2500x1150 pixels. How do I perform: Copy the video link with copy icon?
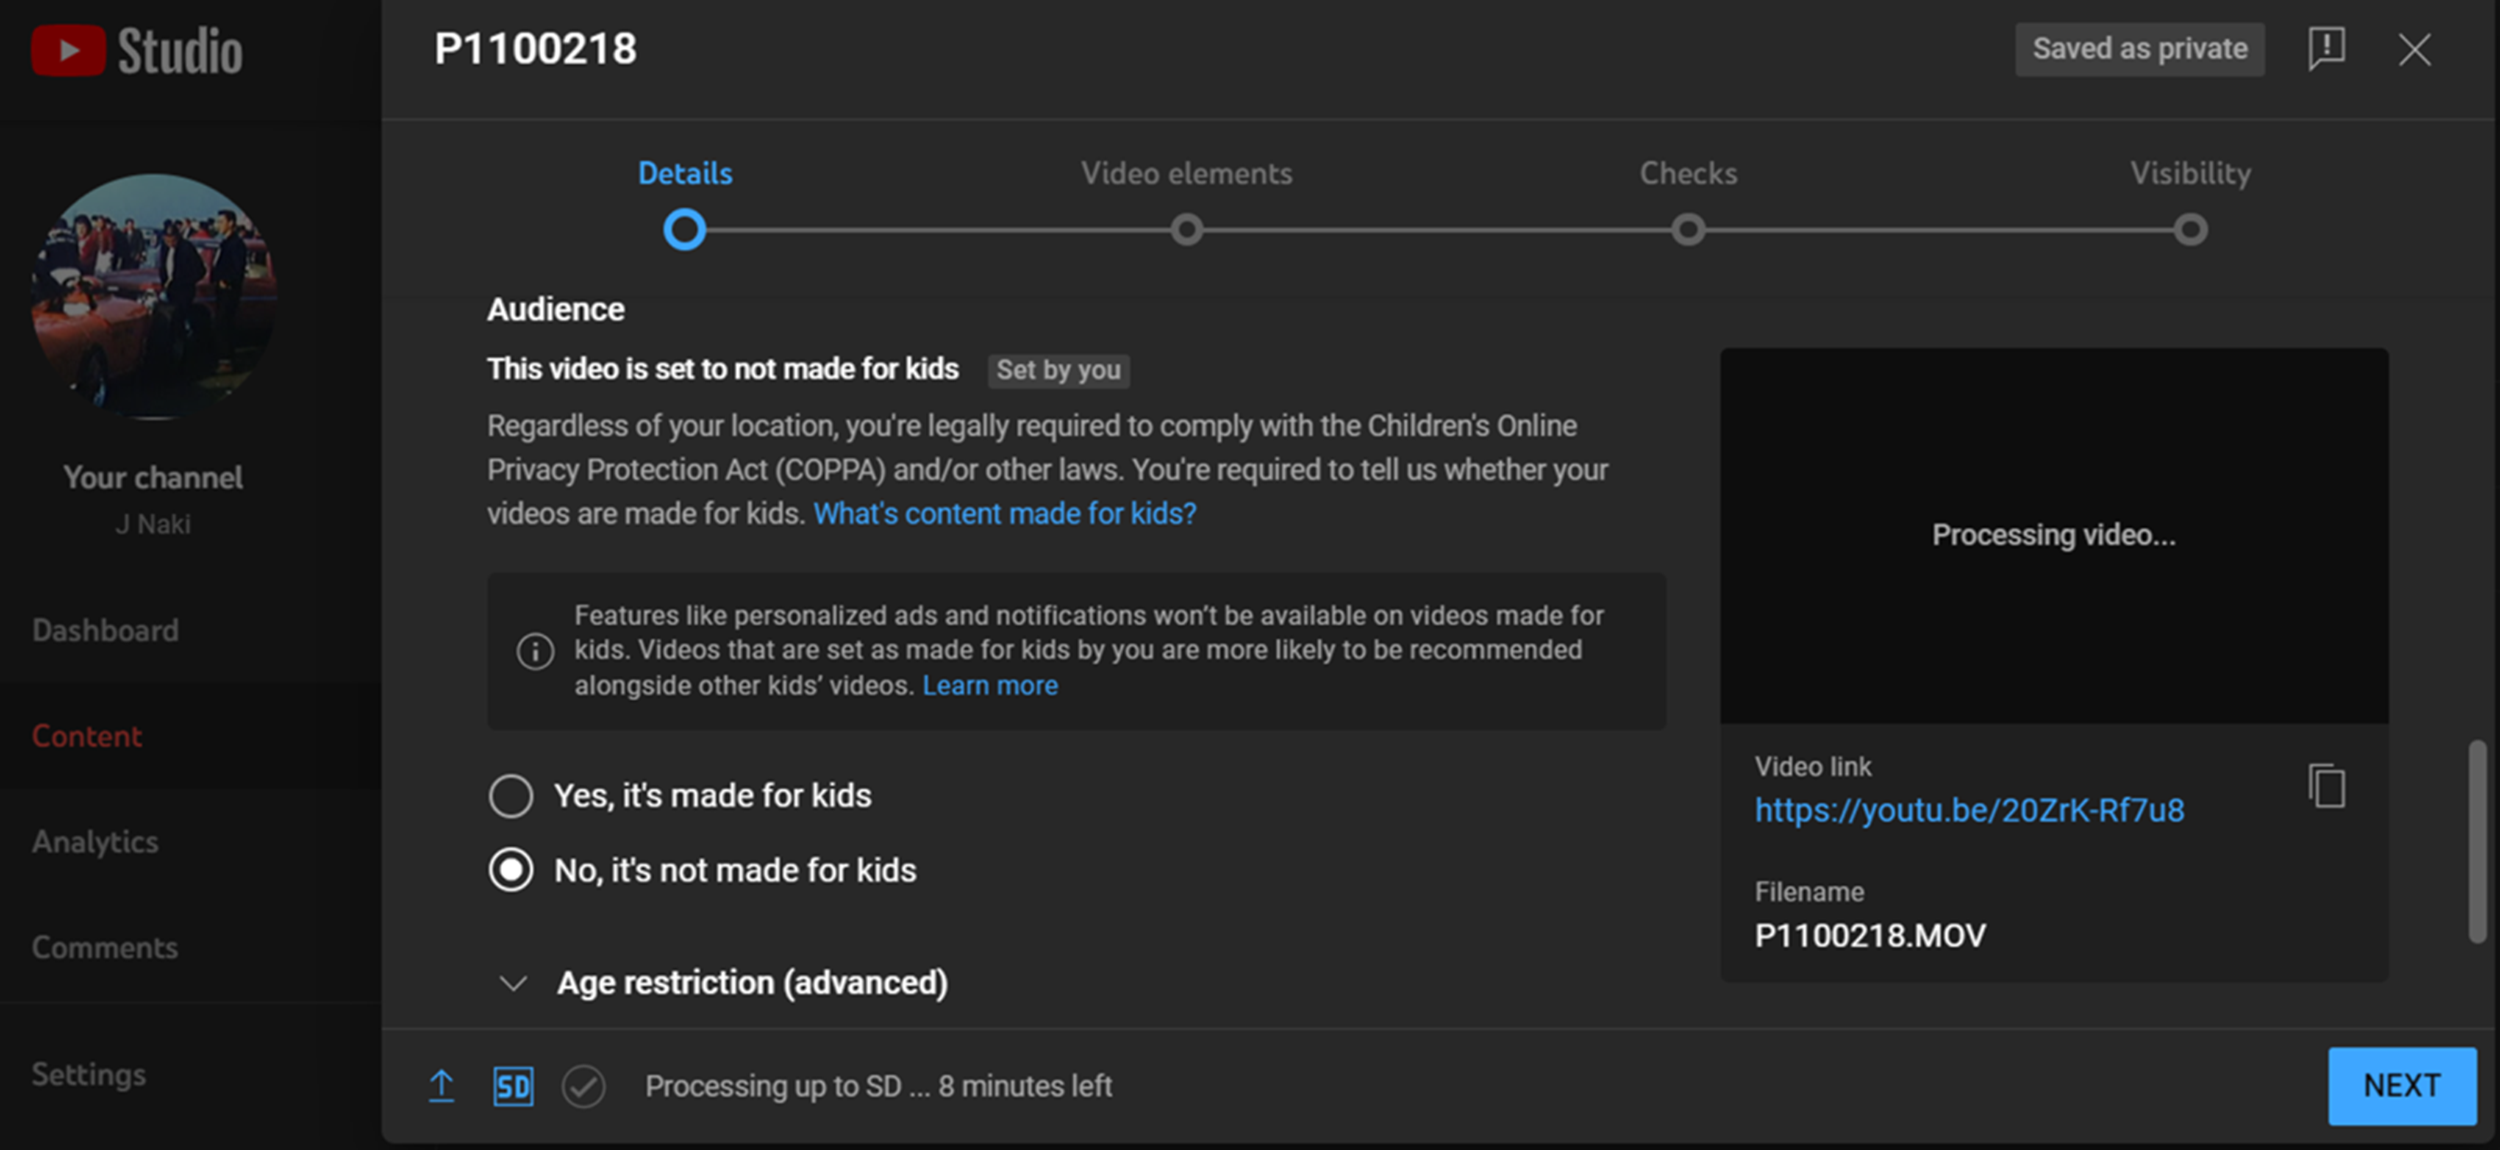click(x=2327, y=786)
